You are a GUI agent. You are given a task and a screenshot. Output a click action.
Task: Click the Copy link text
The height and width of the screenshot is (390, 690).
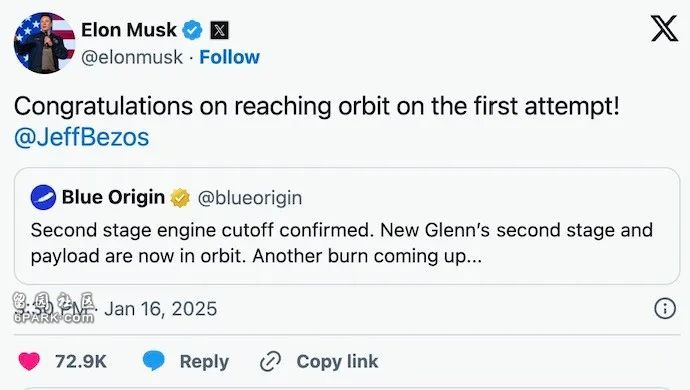(337, 362)
